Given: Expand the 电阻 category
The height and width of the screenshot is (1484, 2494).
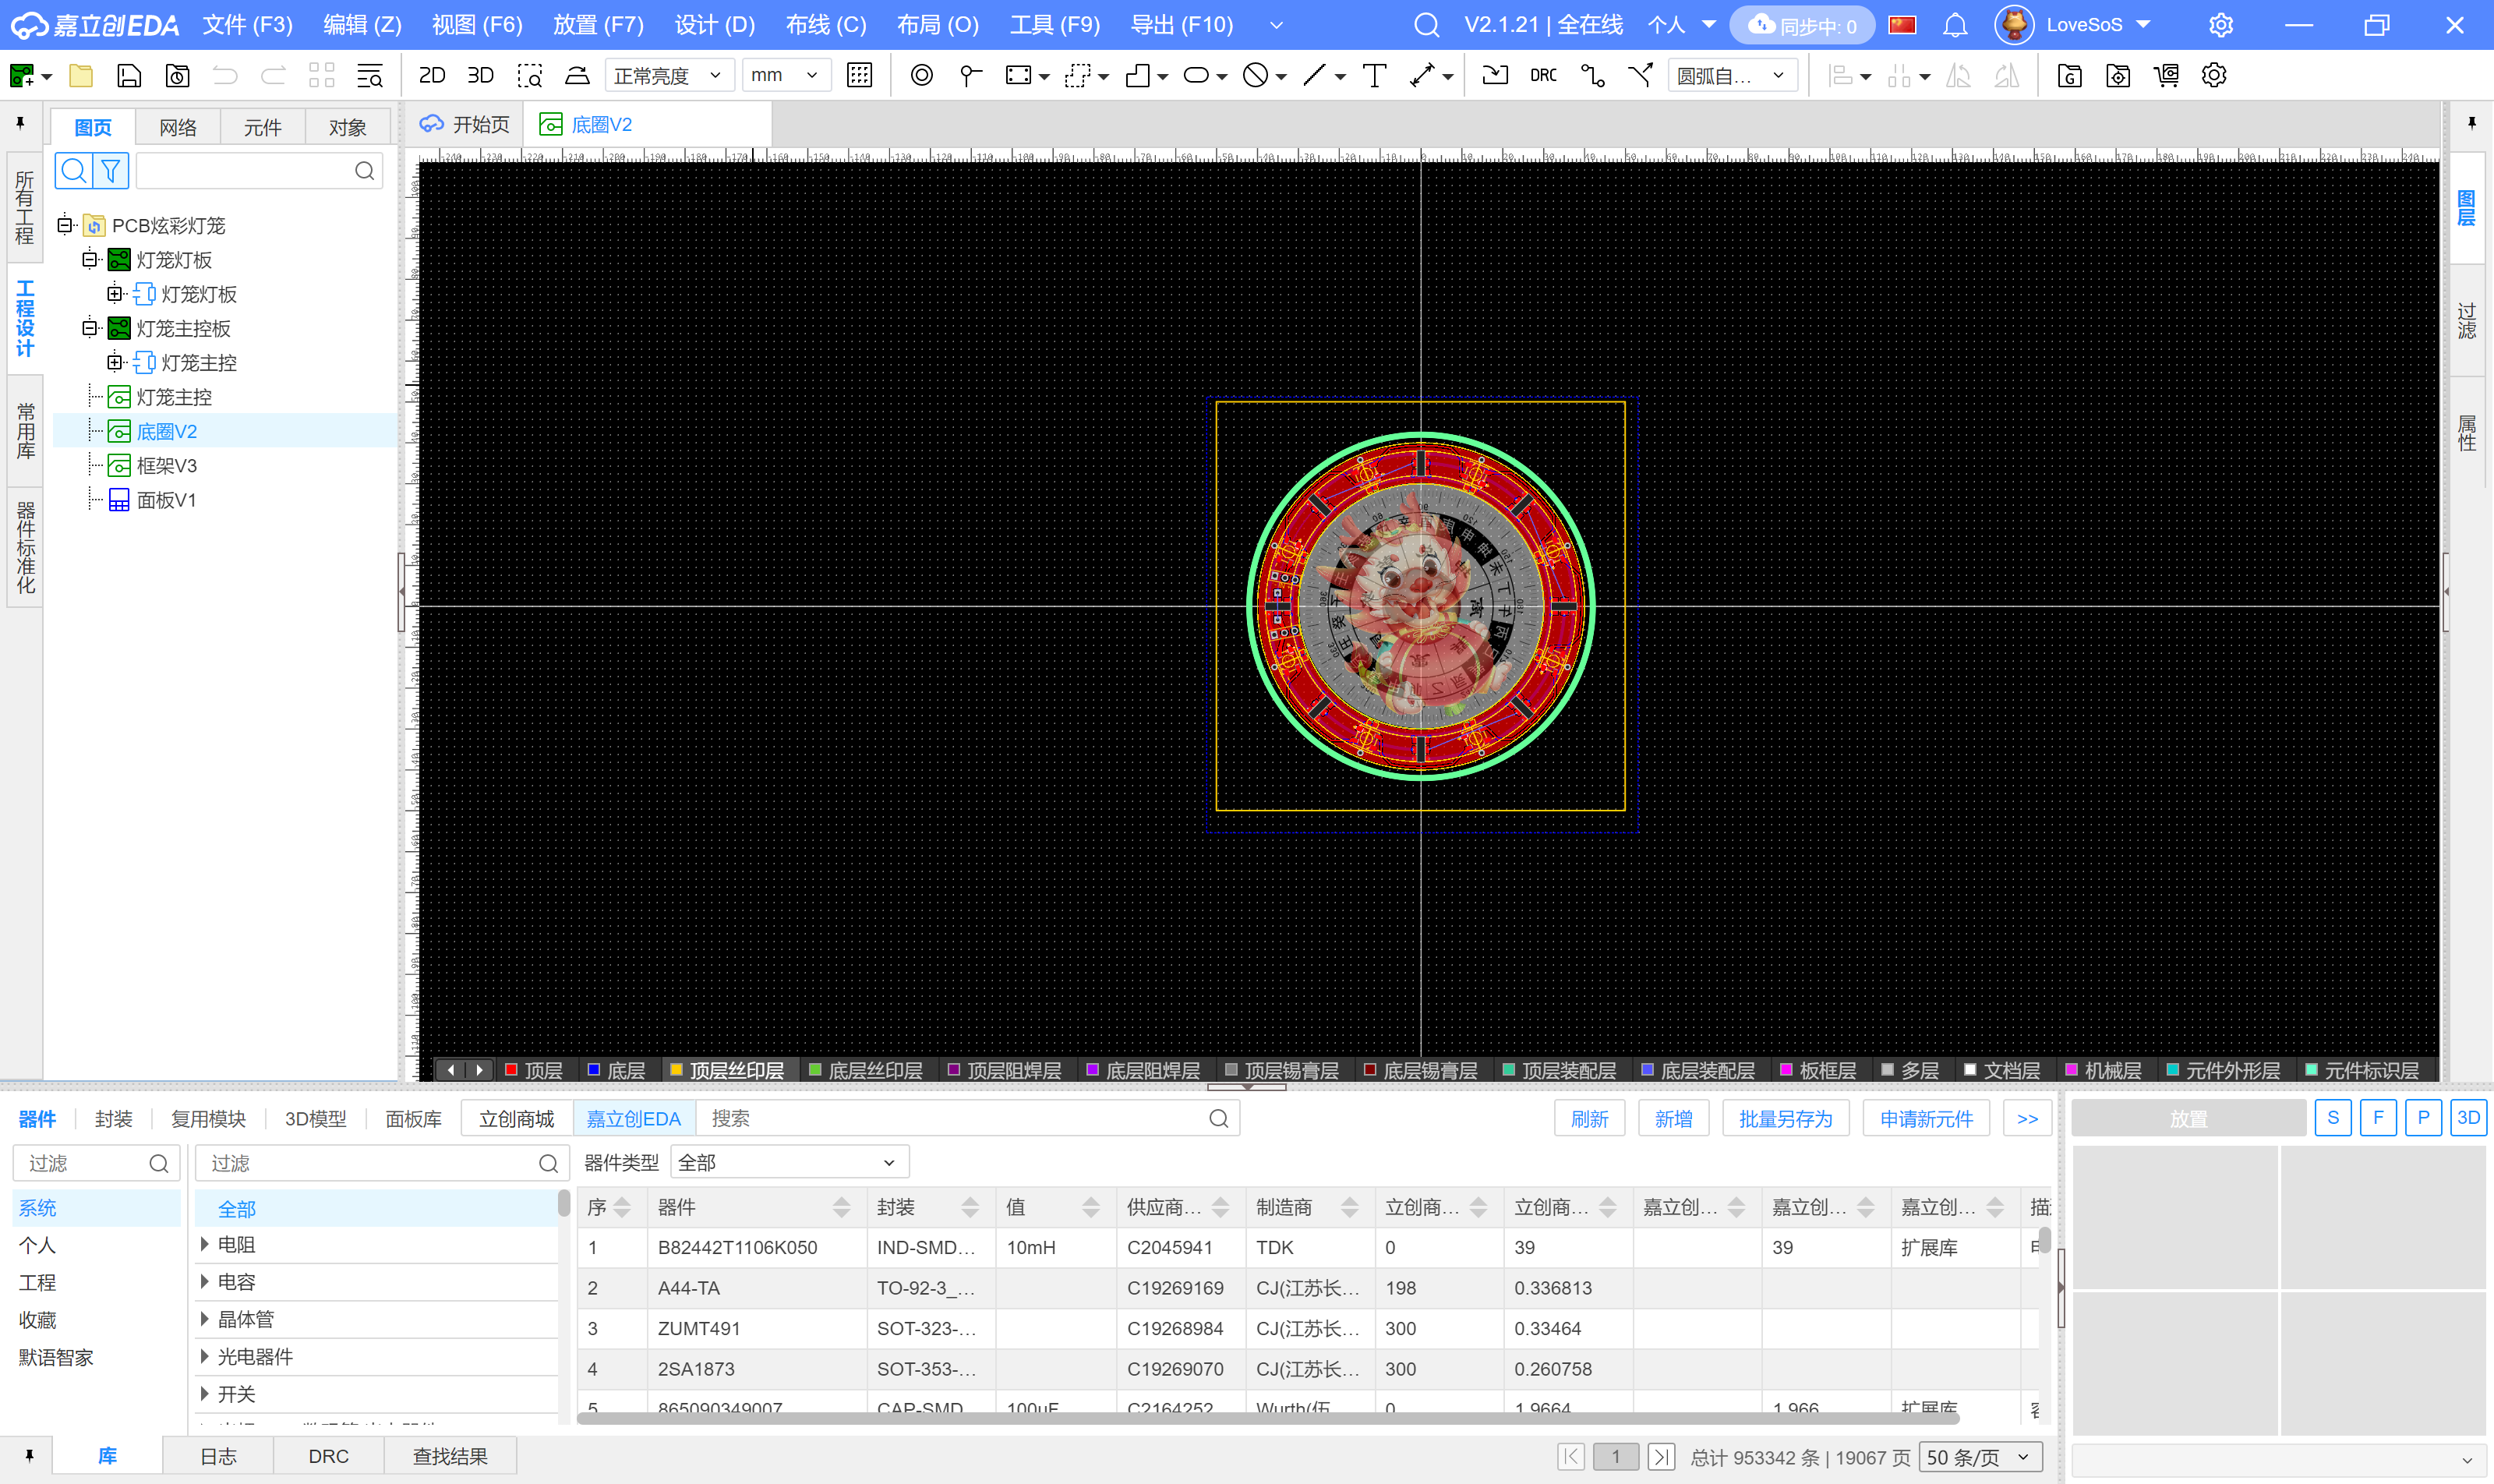Looking at the screenshot, I should [205, 1244].
